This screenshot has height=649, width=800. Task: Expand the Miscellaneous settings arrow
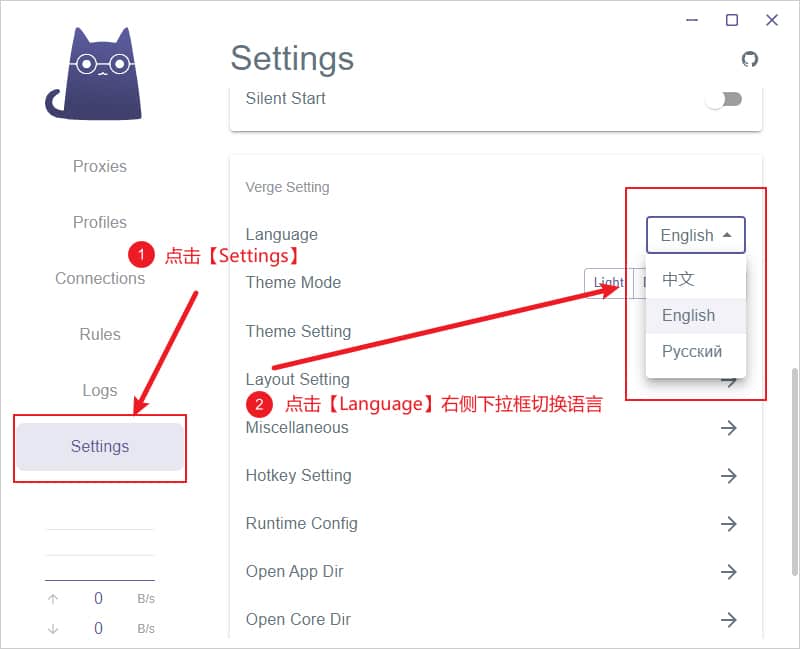[729, 428]
